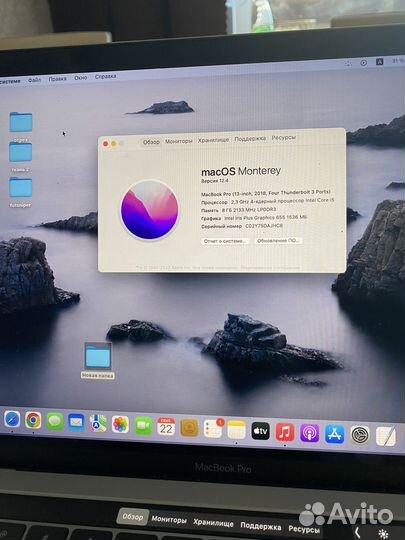The image size is (405, 540).
Task: Open Reminders with the red badge
Action: (213, 428)
